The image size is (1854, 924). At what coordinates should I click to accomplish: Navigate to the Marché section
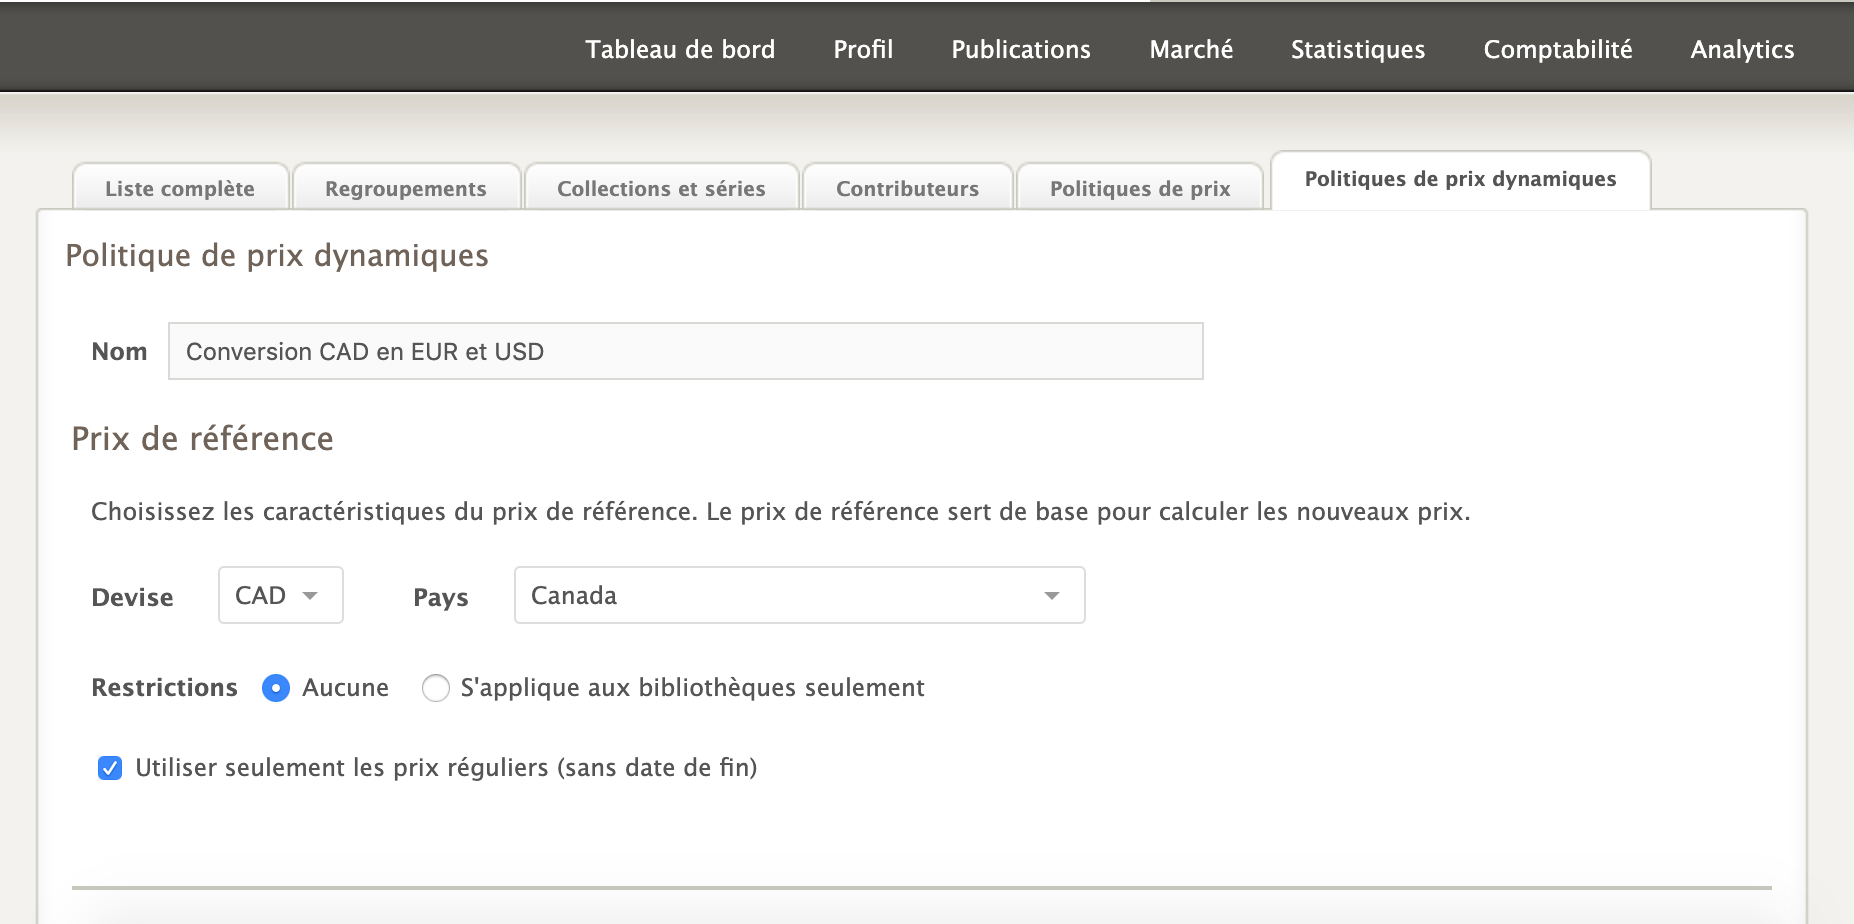pos(1191,49)
